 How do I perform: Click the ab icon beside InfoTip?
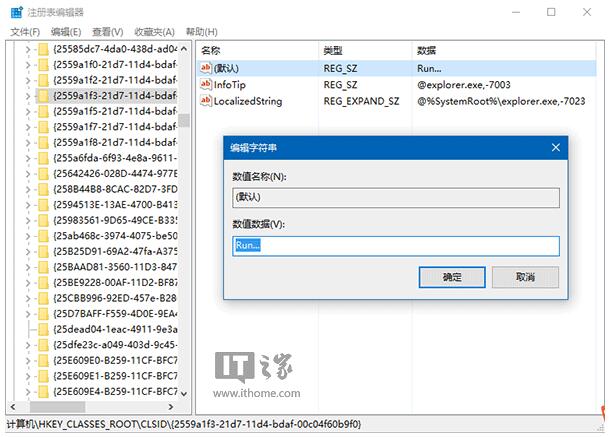point(206,85)
